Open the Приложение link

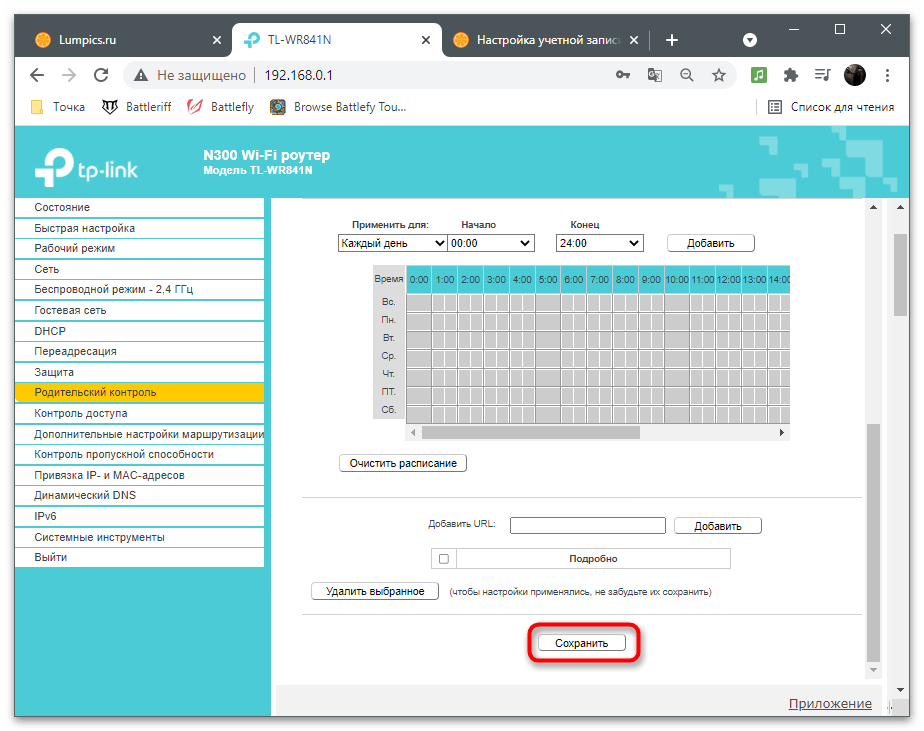click(x=830, y=703)
